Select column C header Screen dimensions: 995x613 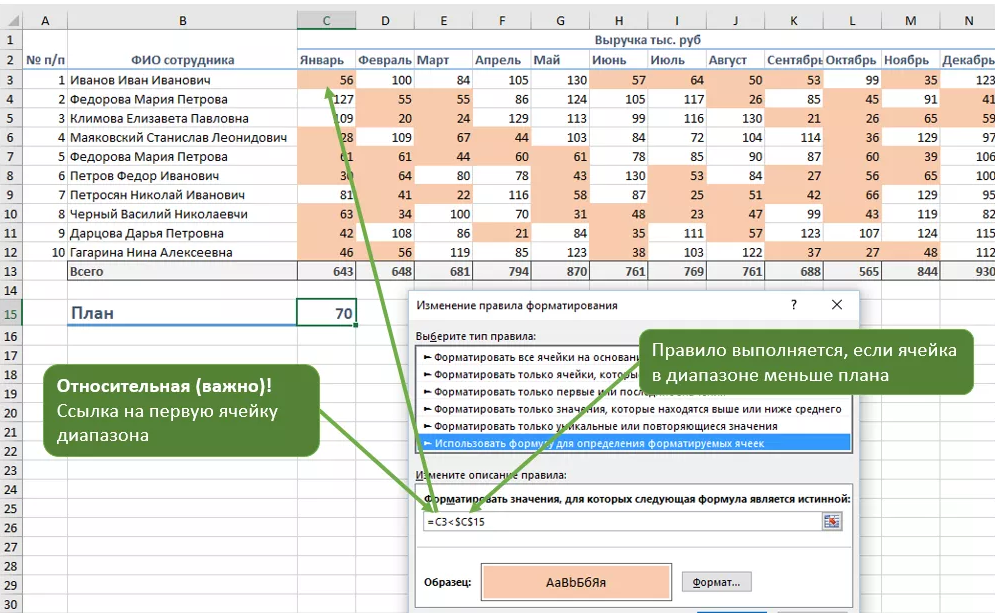tap(326, 20)
